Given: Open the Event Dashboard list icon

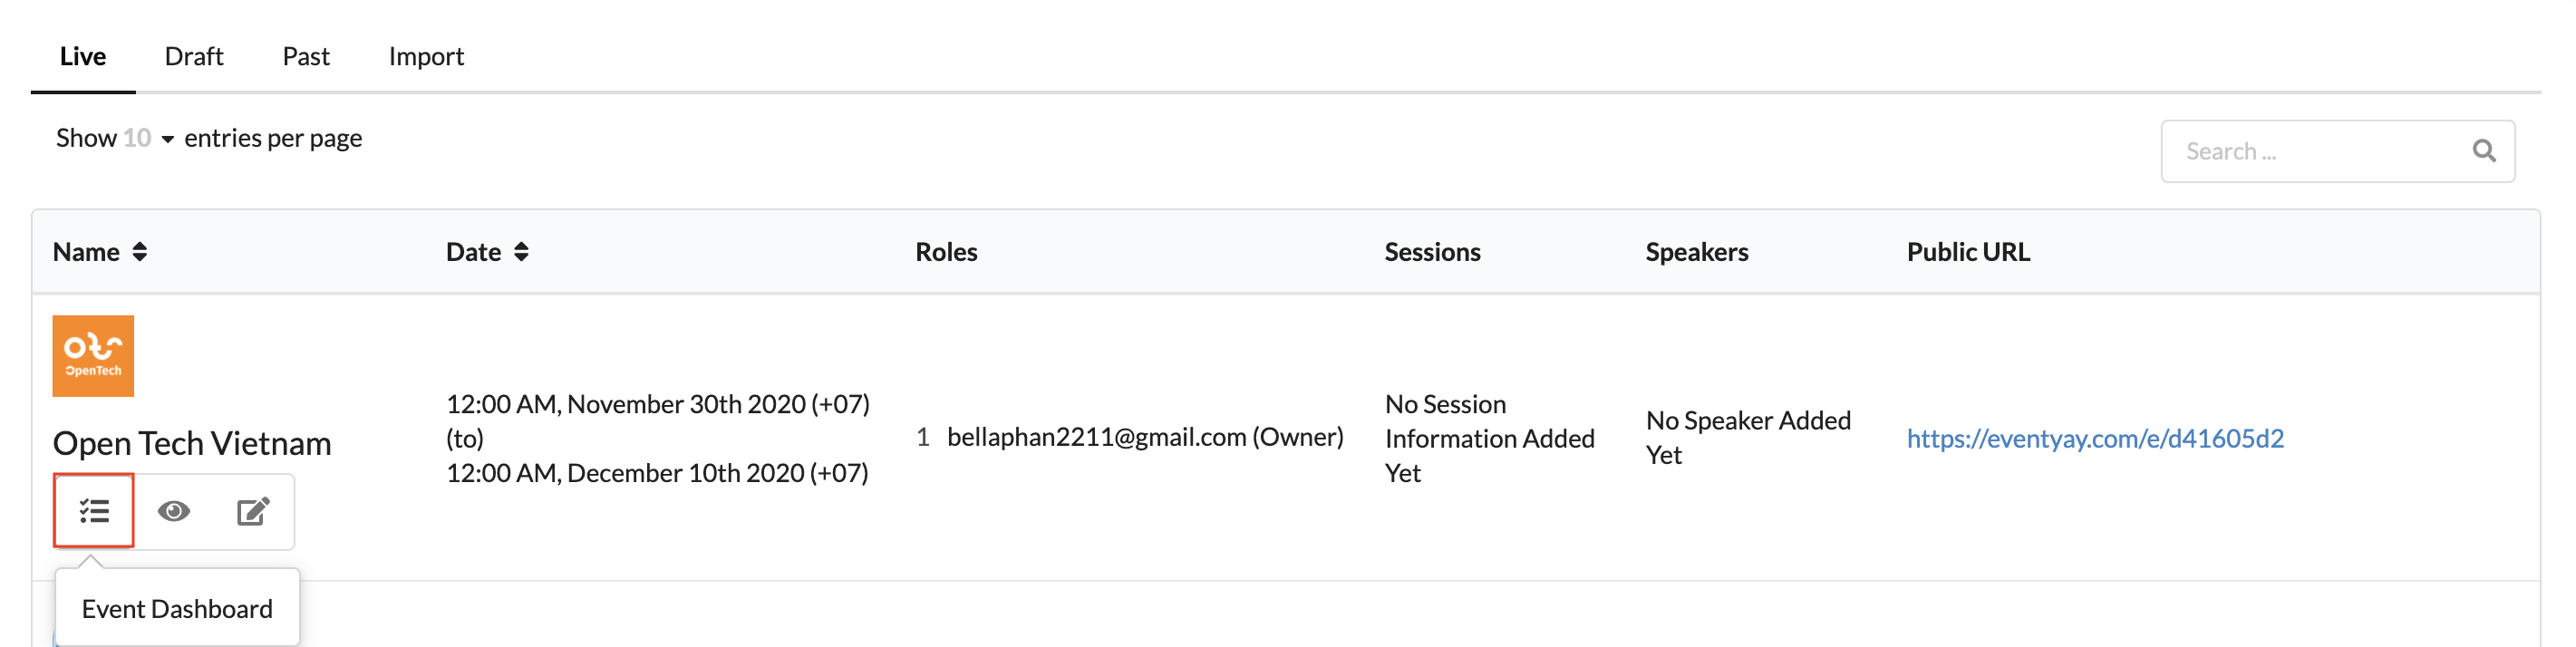Looking at the screenshot, I should (x=94, y=511).
